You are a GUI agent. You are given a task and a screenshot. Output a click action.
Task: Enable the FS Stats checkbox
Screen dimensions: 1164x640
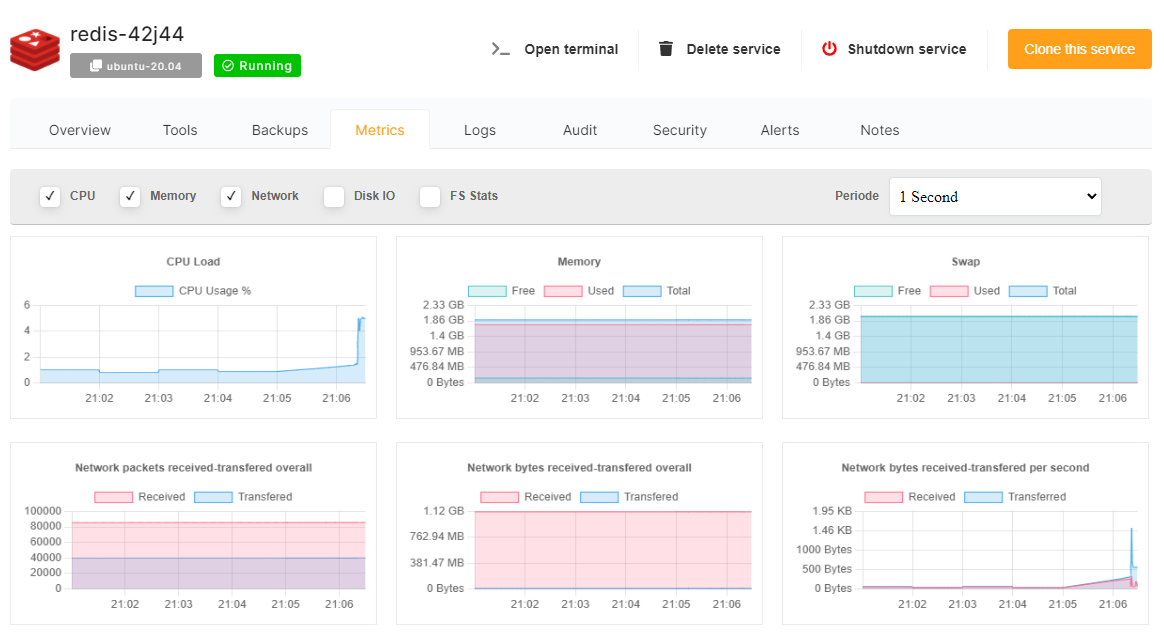click(430, 196)
